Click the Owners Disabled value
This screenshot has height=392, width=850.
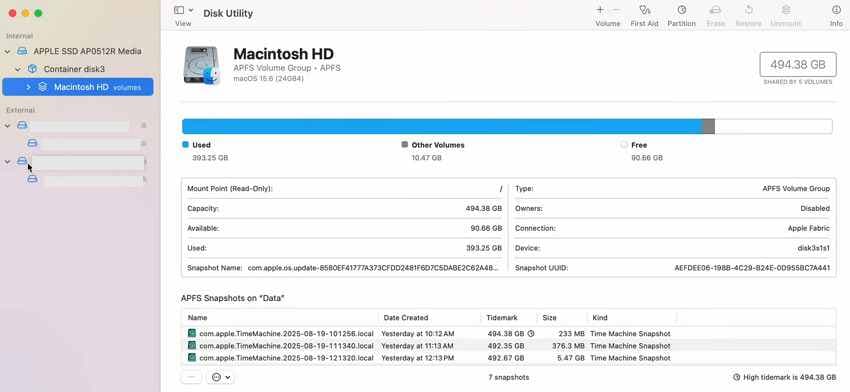tap(815, 208)
